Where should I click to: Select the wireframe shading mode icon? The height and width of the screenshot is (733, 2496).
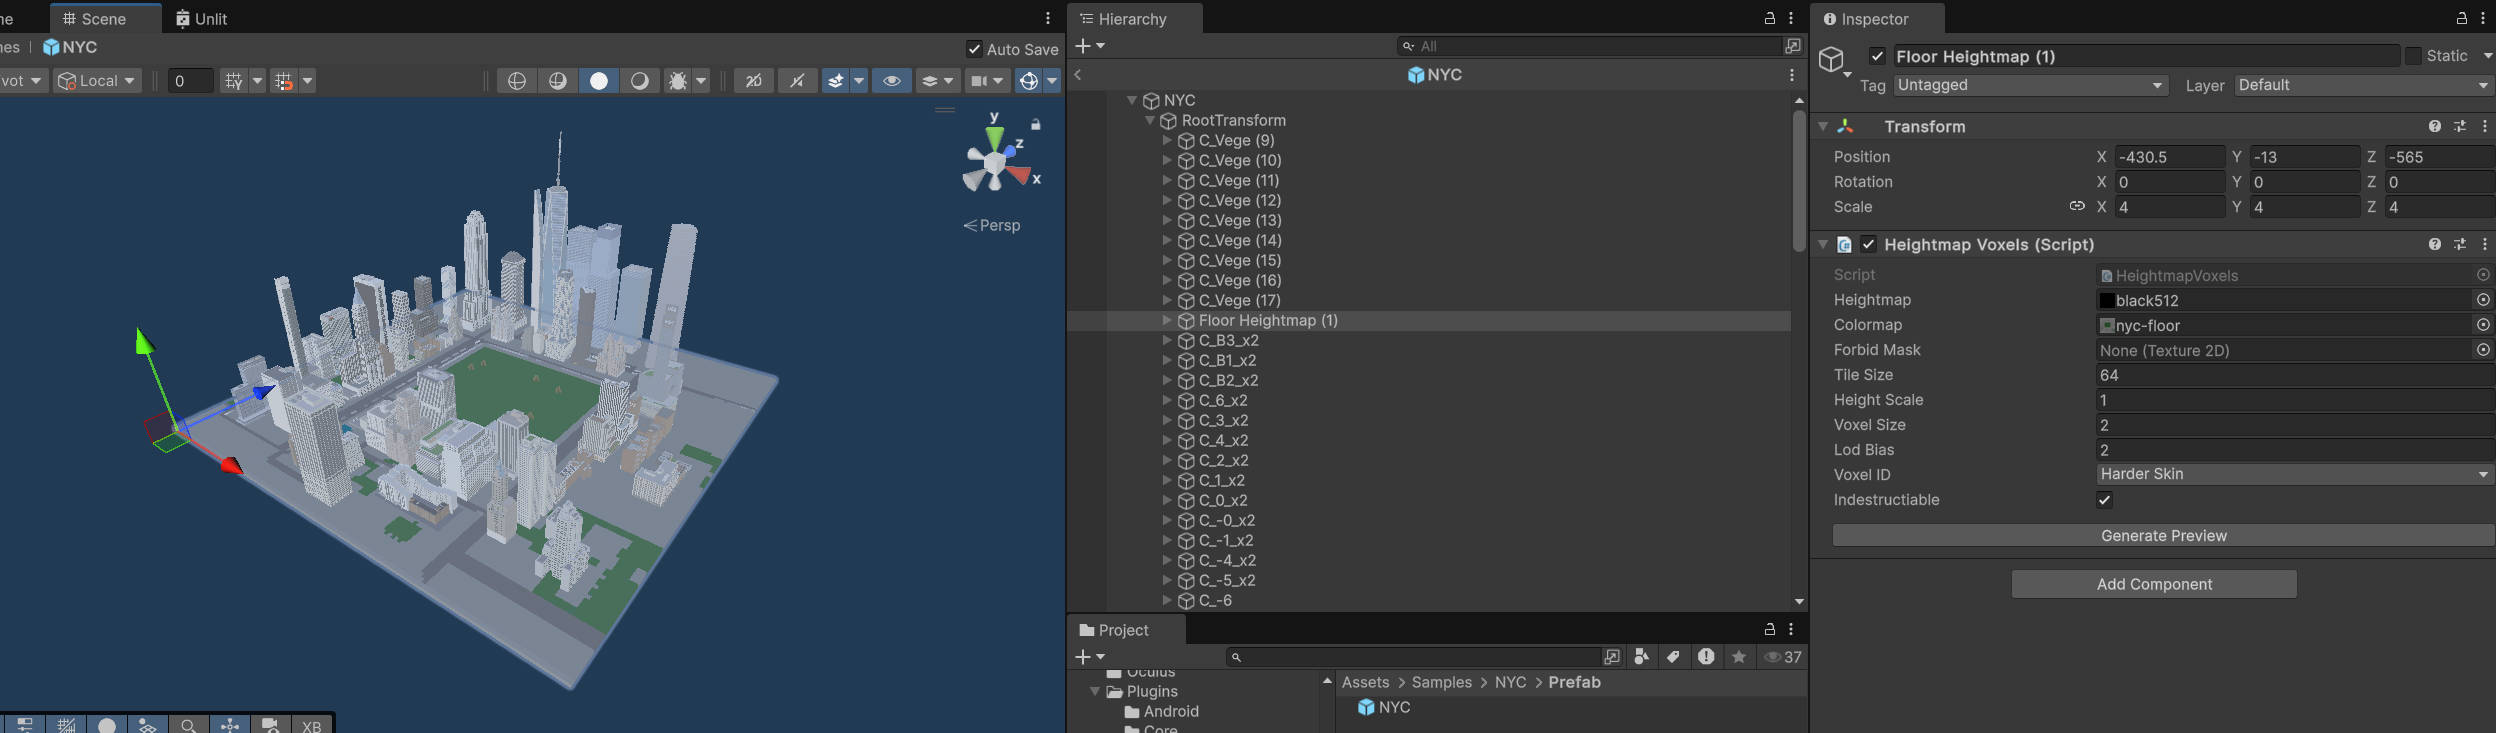(x=517, y=81)
